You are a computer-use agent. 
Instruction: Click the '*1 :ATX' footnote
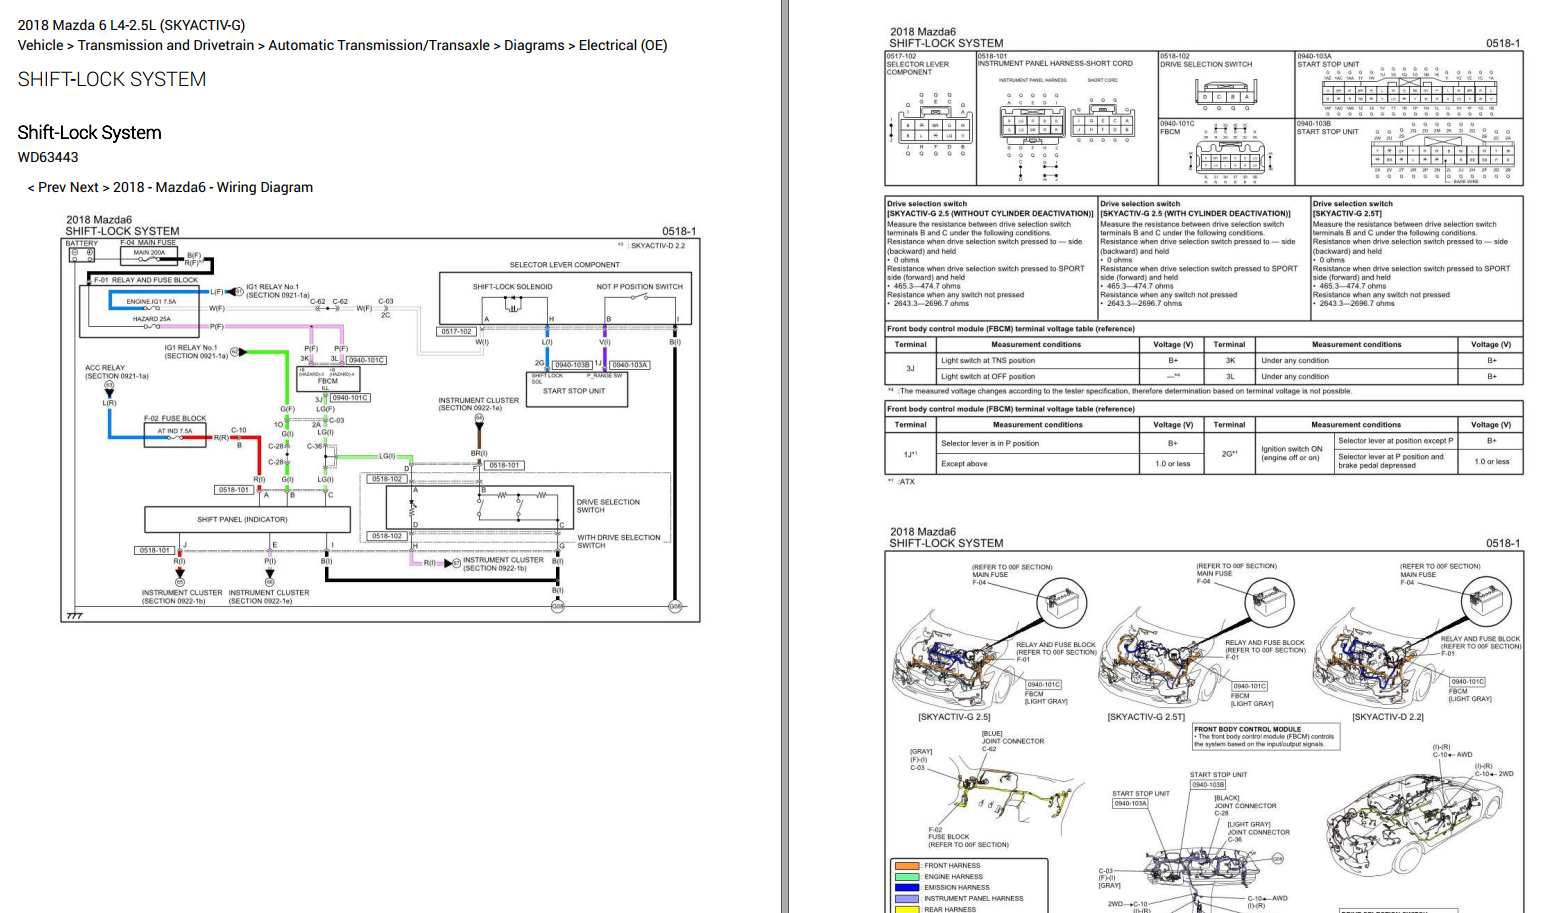[901, 481]
